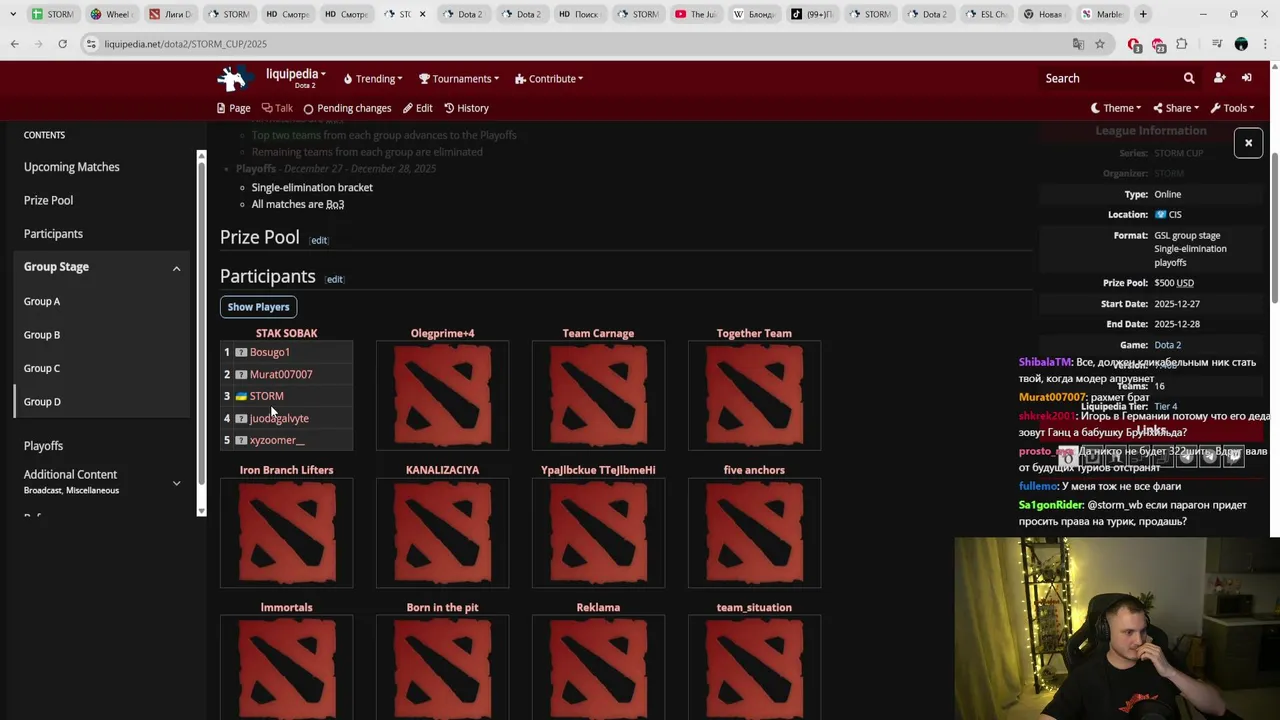Click the search magnifier icon
1280x720 pixels.
(x=1189, y=78)
